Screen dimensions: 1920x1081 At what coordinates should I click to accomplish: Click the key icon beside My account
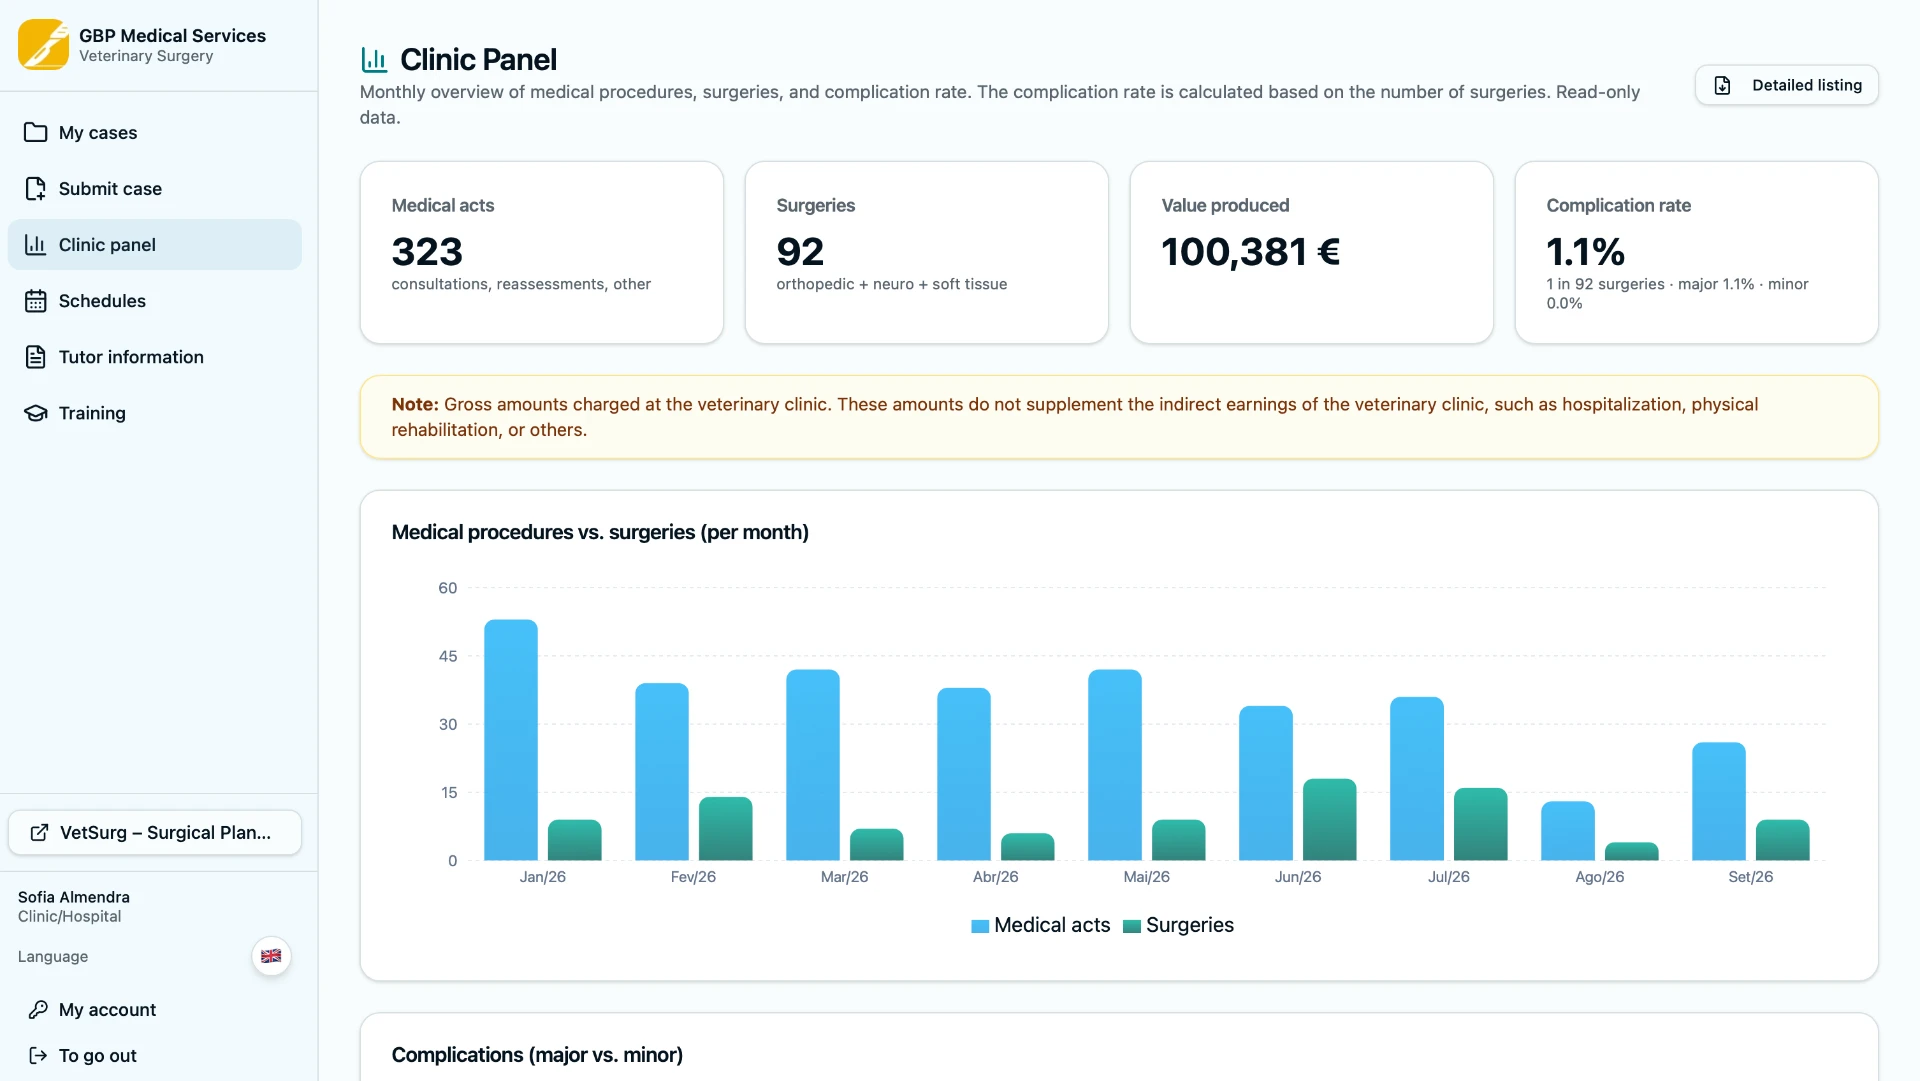coord(38,1010)
